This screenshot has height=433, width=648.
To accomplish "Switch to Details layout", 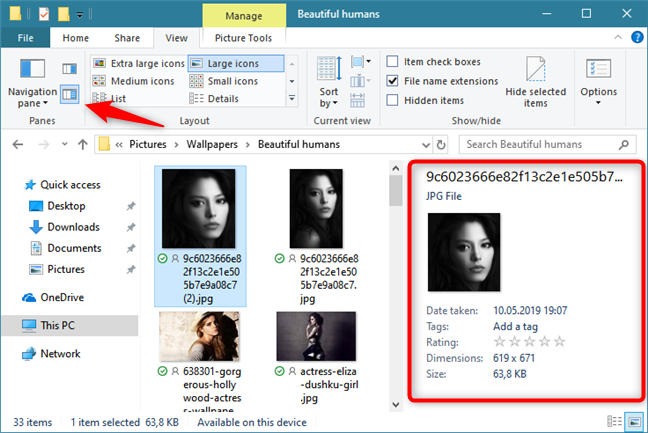I will (214, 98).
